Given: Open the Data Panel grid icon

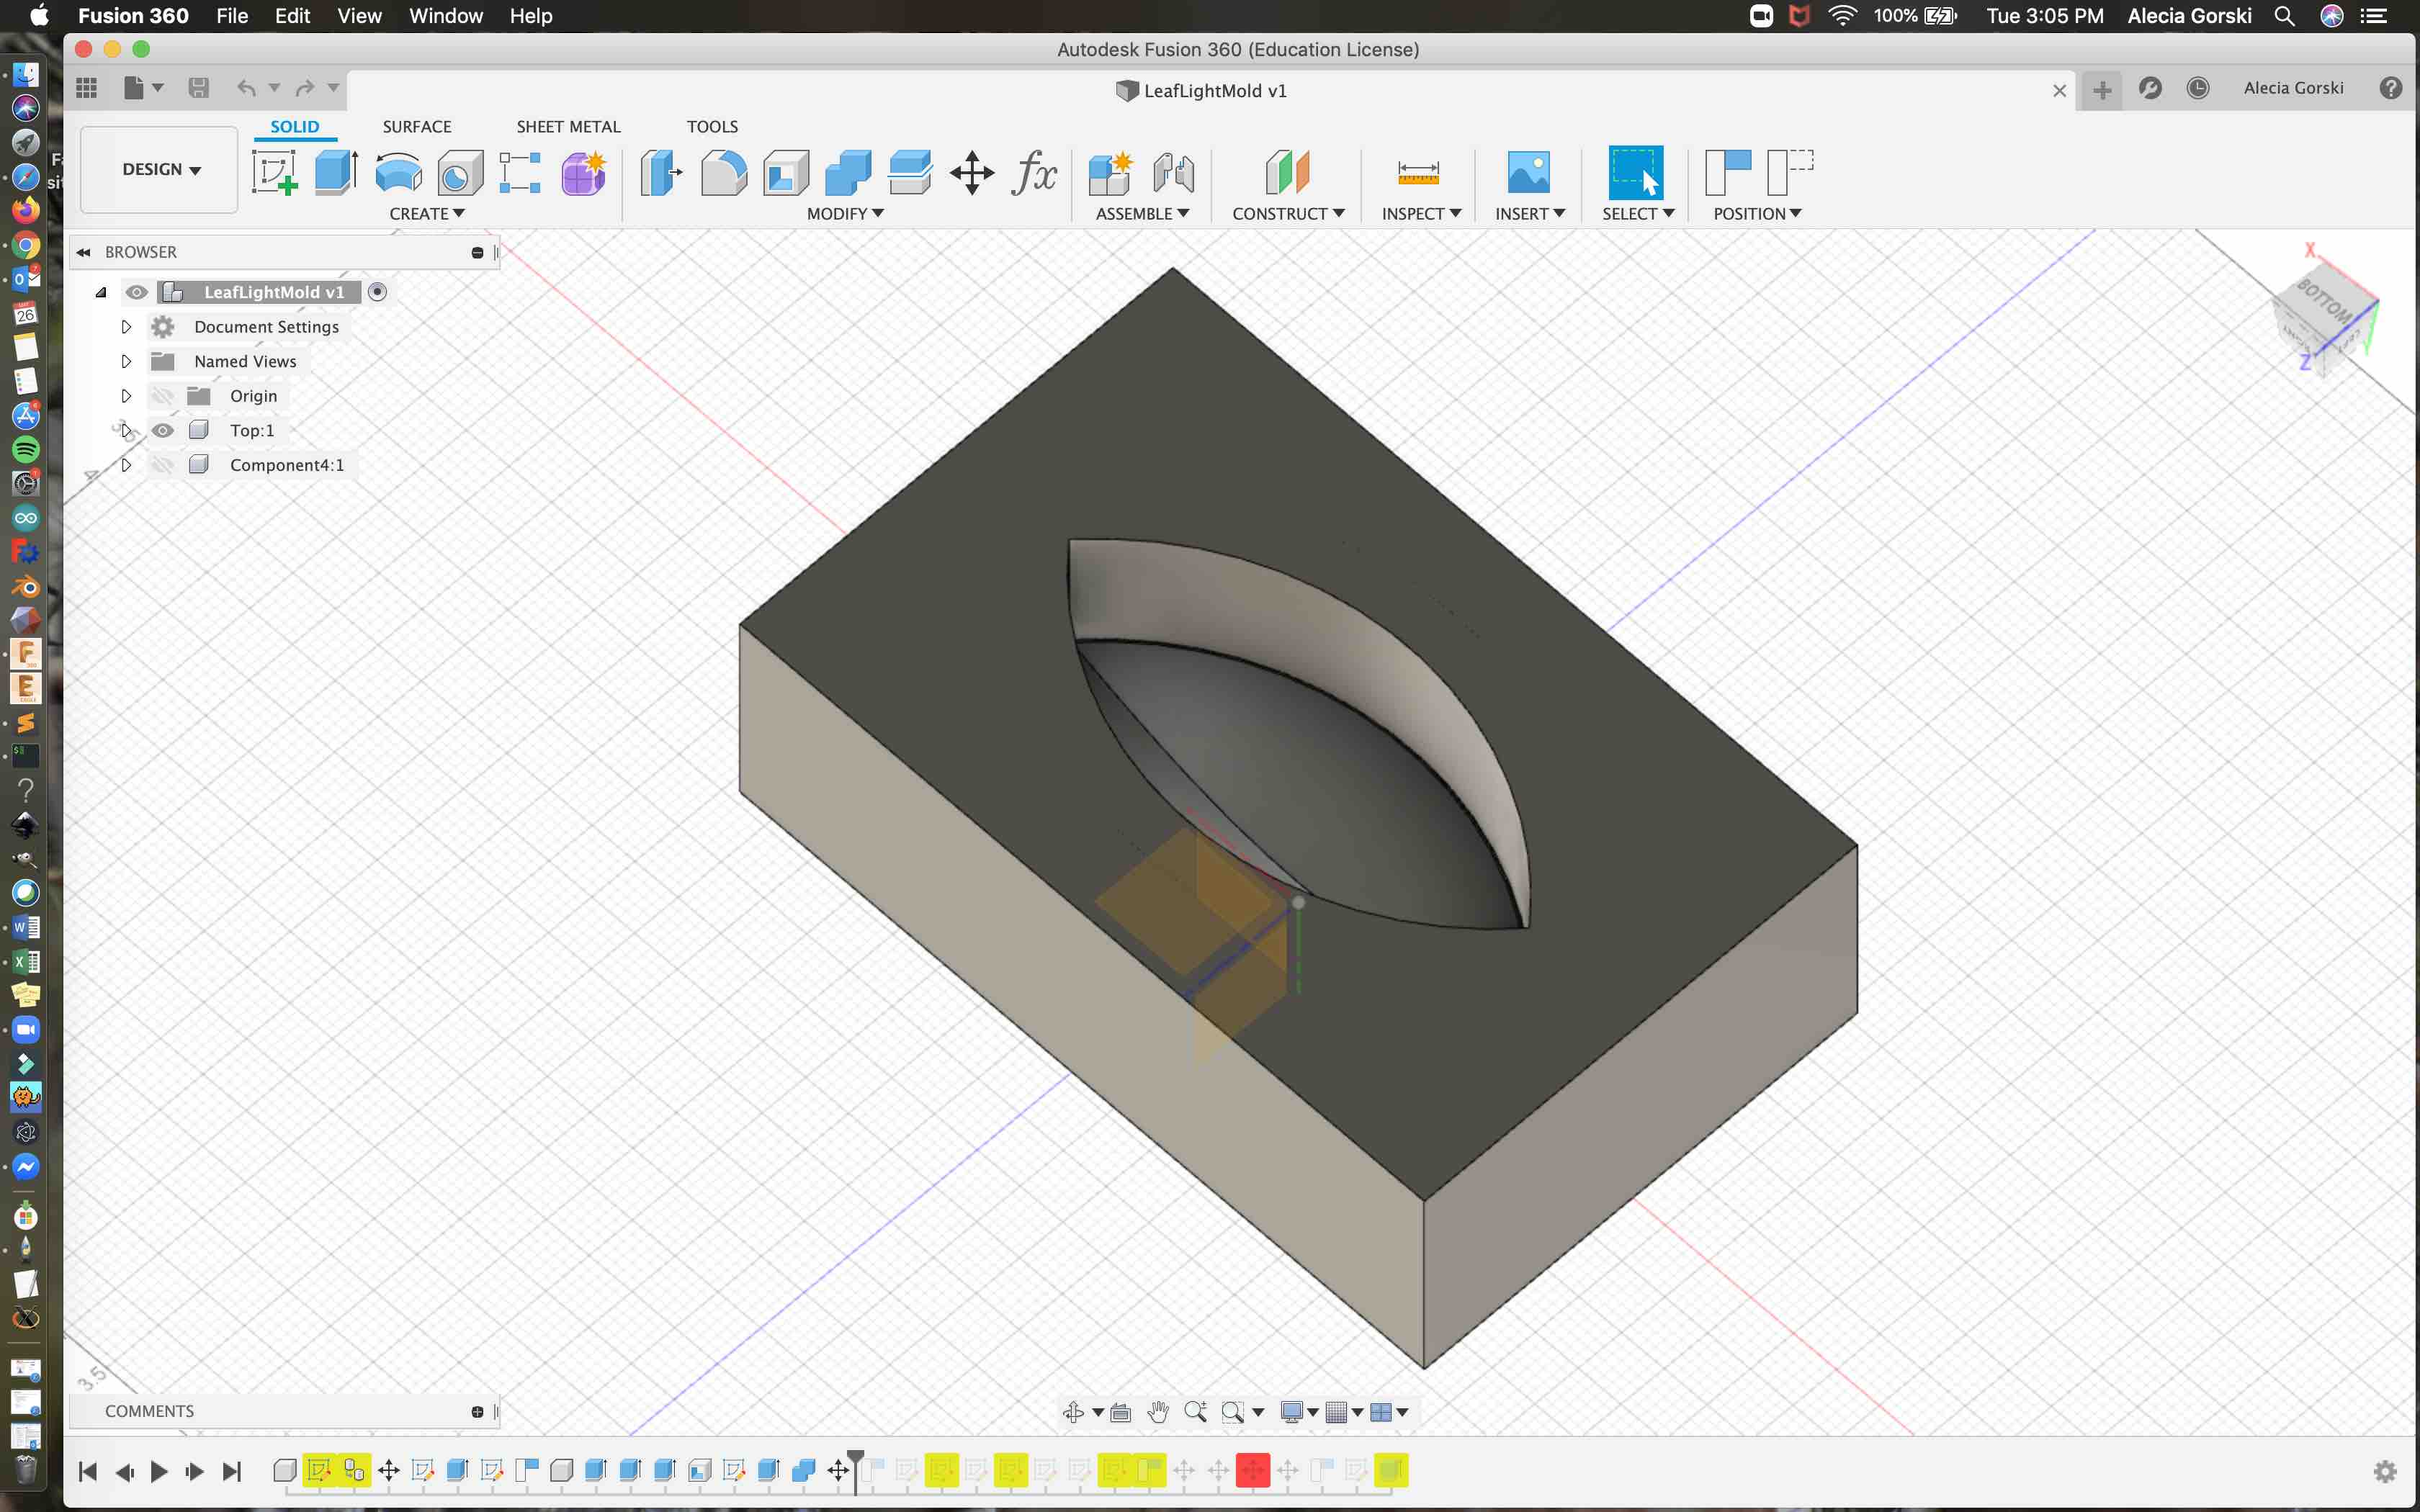Looking at the screenshot, I should click(x=87, y=88).
